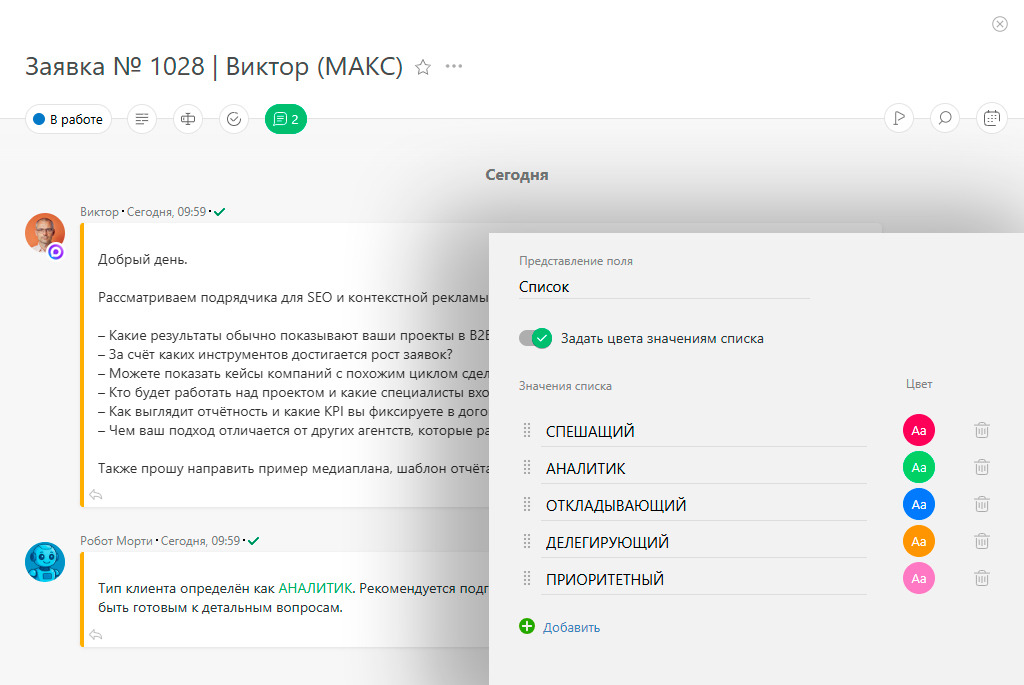The image size is (1024, 685).
Task: Click the СПЕШАЩИЙ value field
Action: point(704,432)
